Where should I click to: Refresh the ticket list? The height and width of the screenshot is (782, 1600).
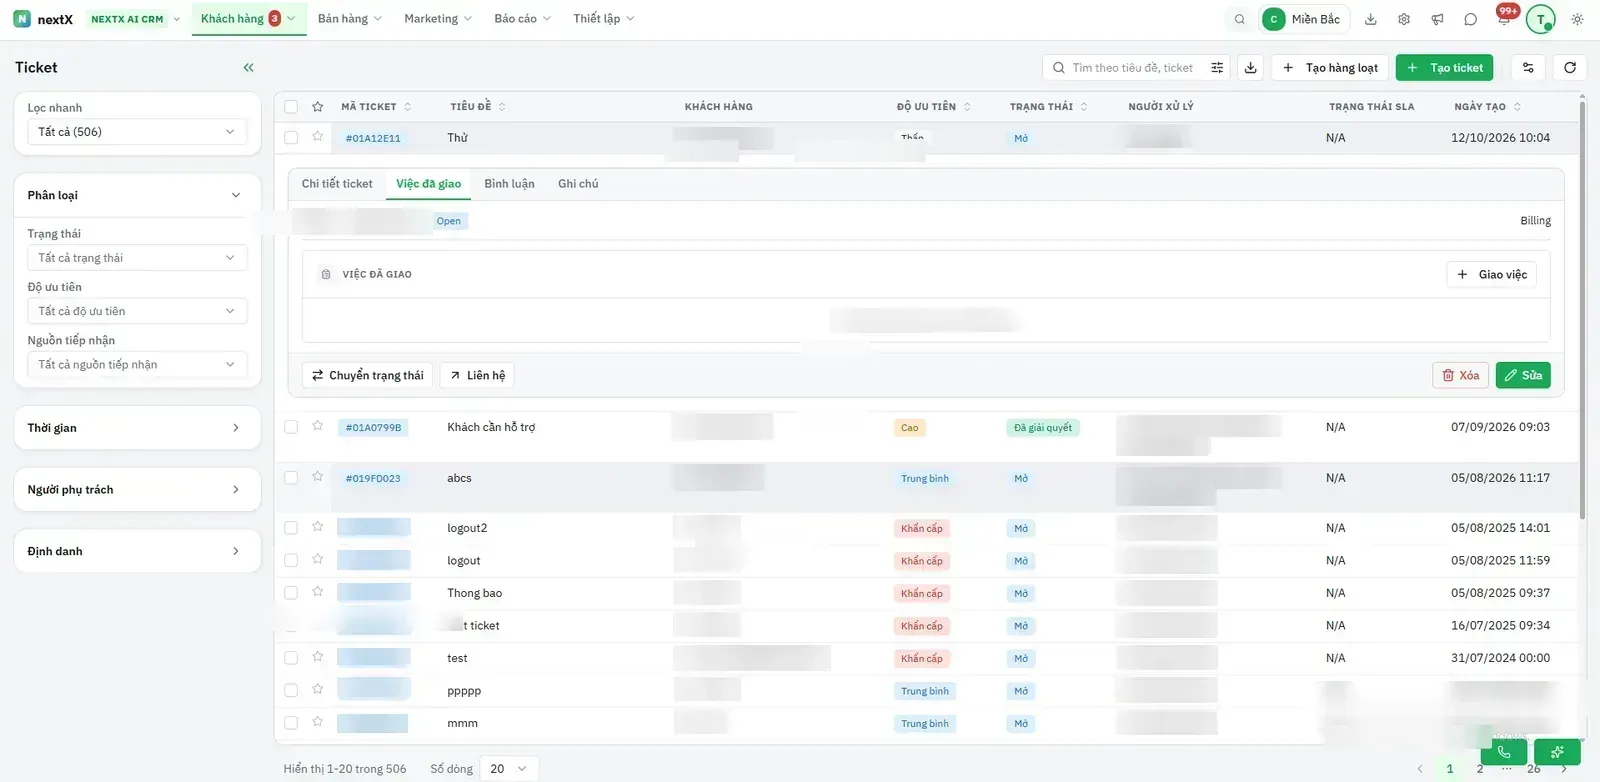(1570, 68)
